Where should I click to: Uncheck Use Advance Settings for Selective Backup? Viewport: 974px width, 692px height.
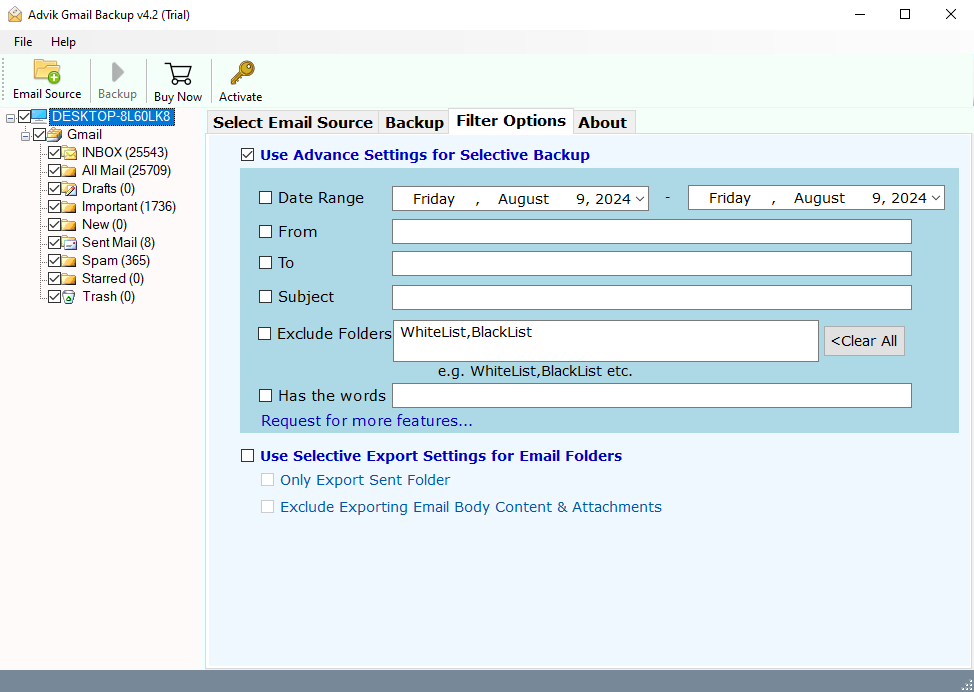pos(247,155)
